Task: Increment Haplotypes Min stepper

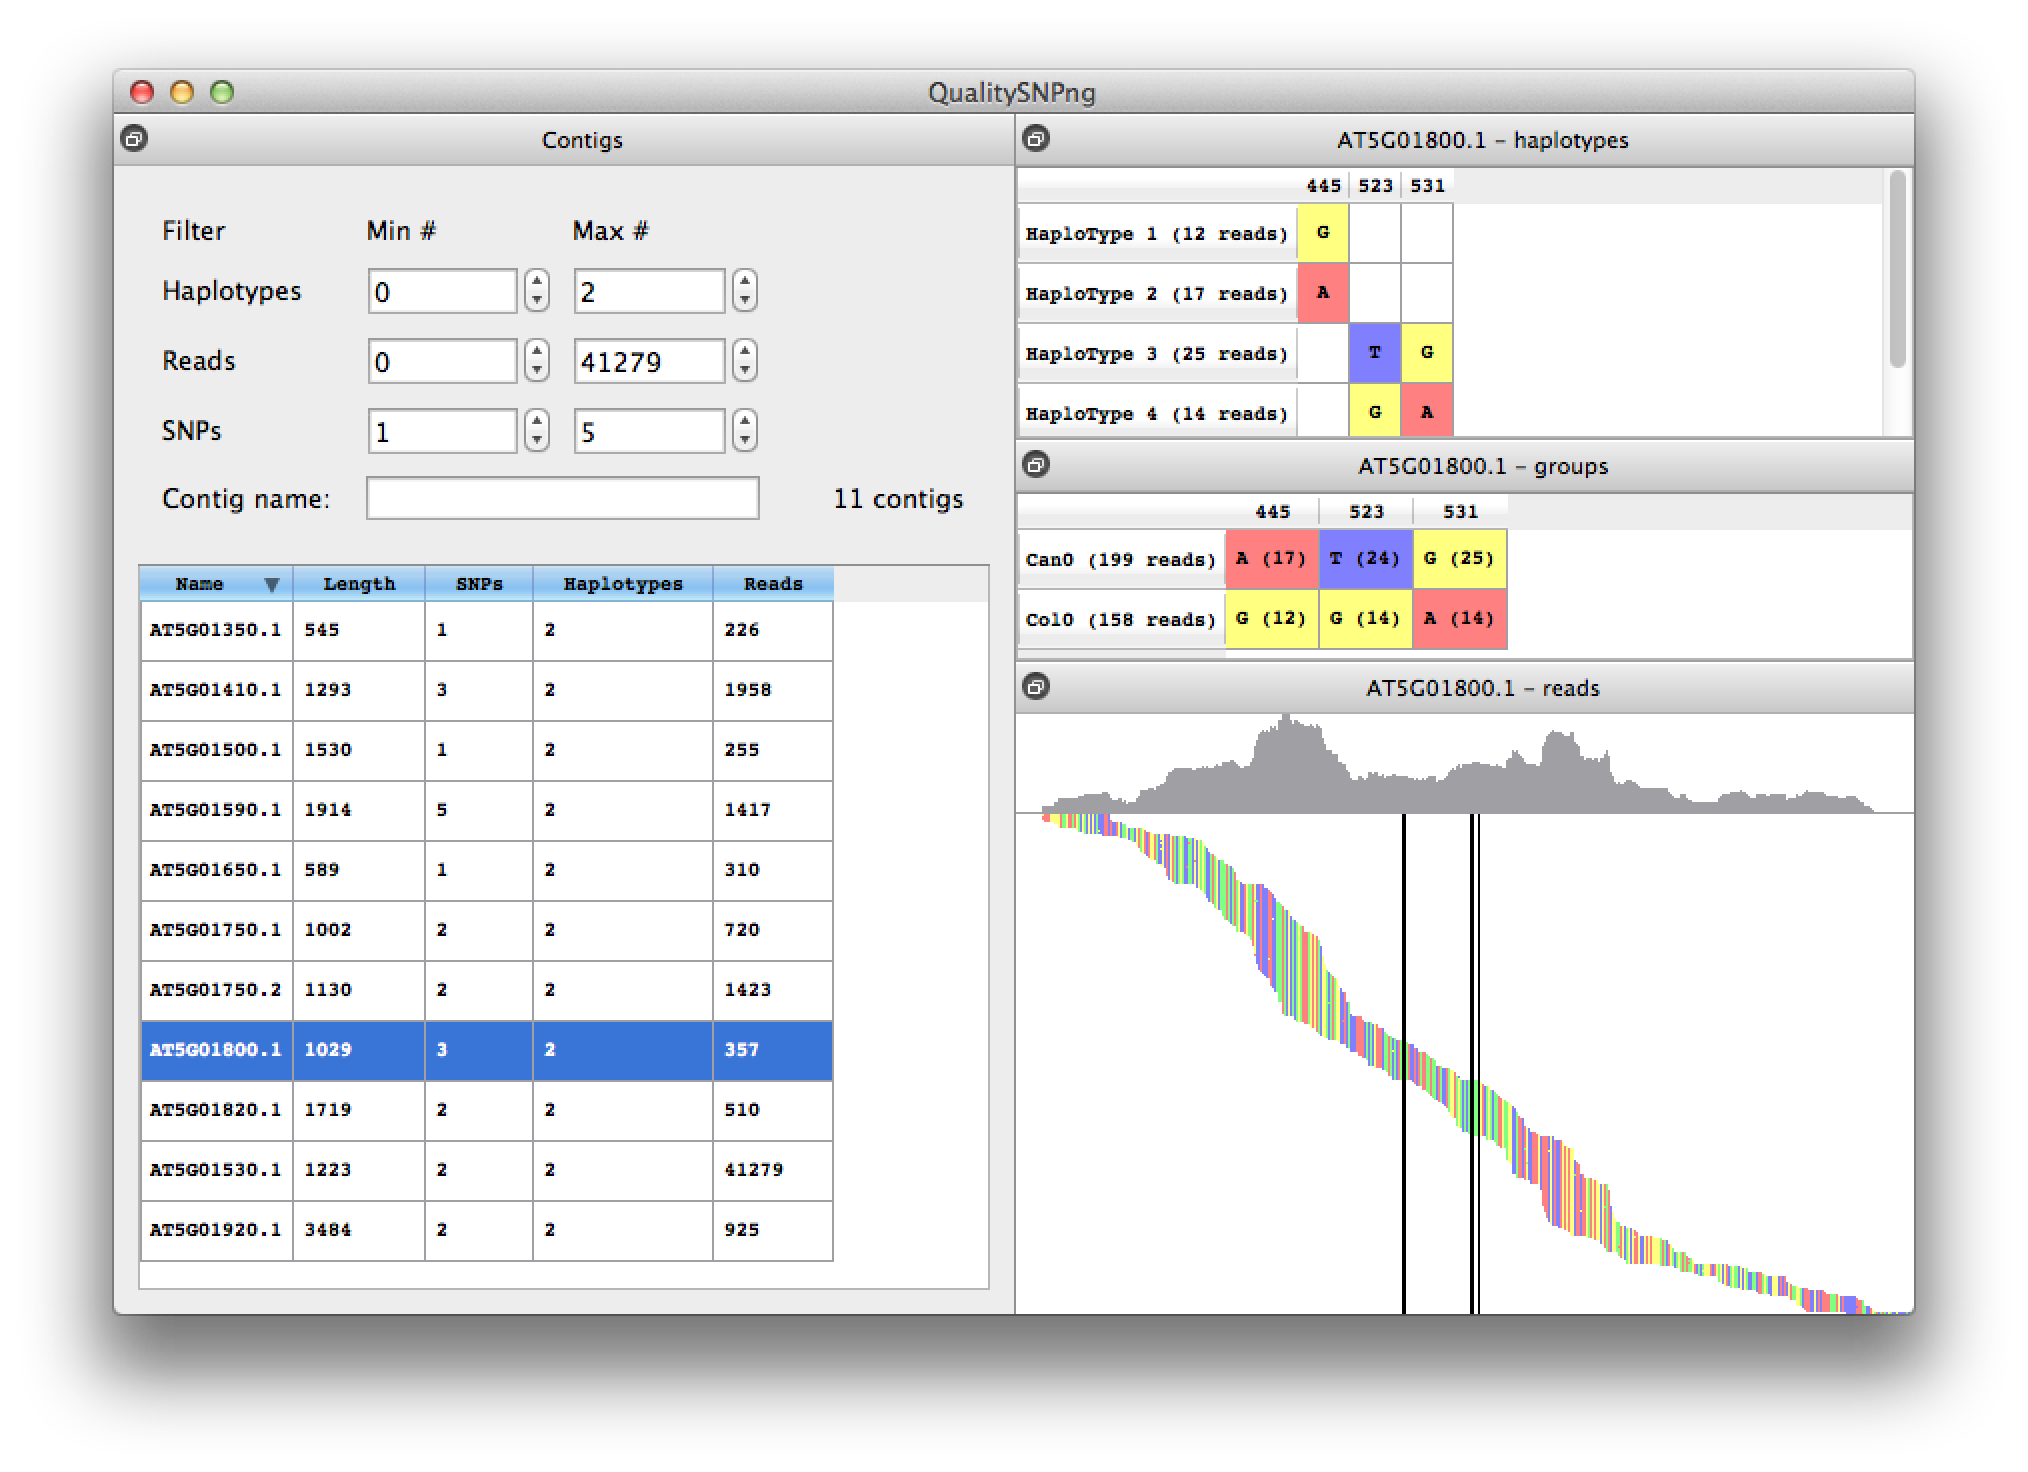Action: (537, 281)
